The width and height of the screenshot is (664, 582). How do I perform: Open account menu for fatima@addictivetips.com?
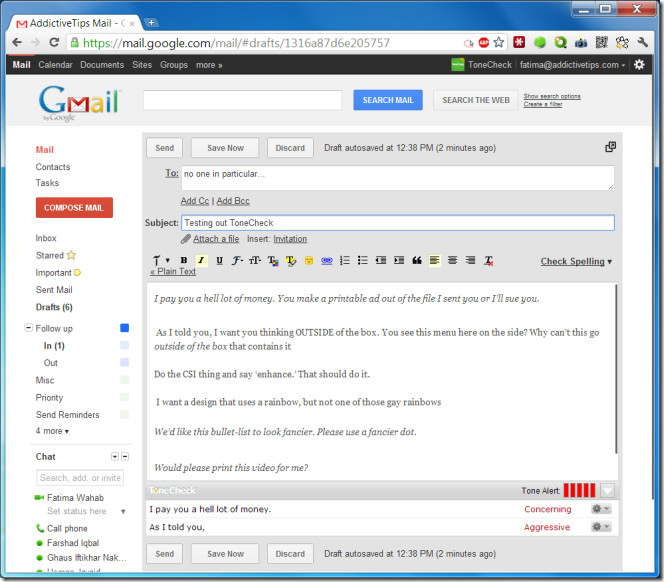[x=573, y=65]
